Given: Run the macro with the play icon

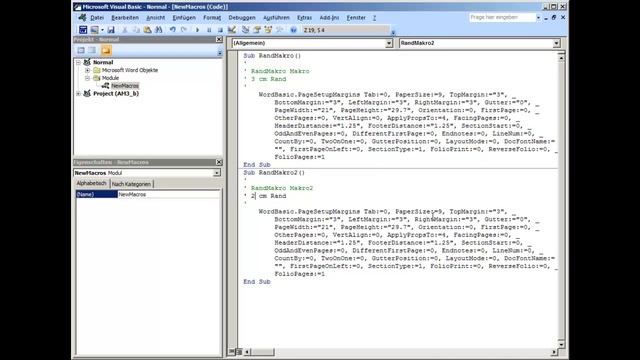Looking at the screenshot, I should tap(198, 30).
